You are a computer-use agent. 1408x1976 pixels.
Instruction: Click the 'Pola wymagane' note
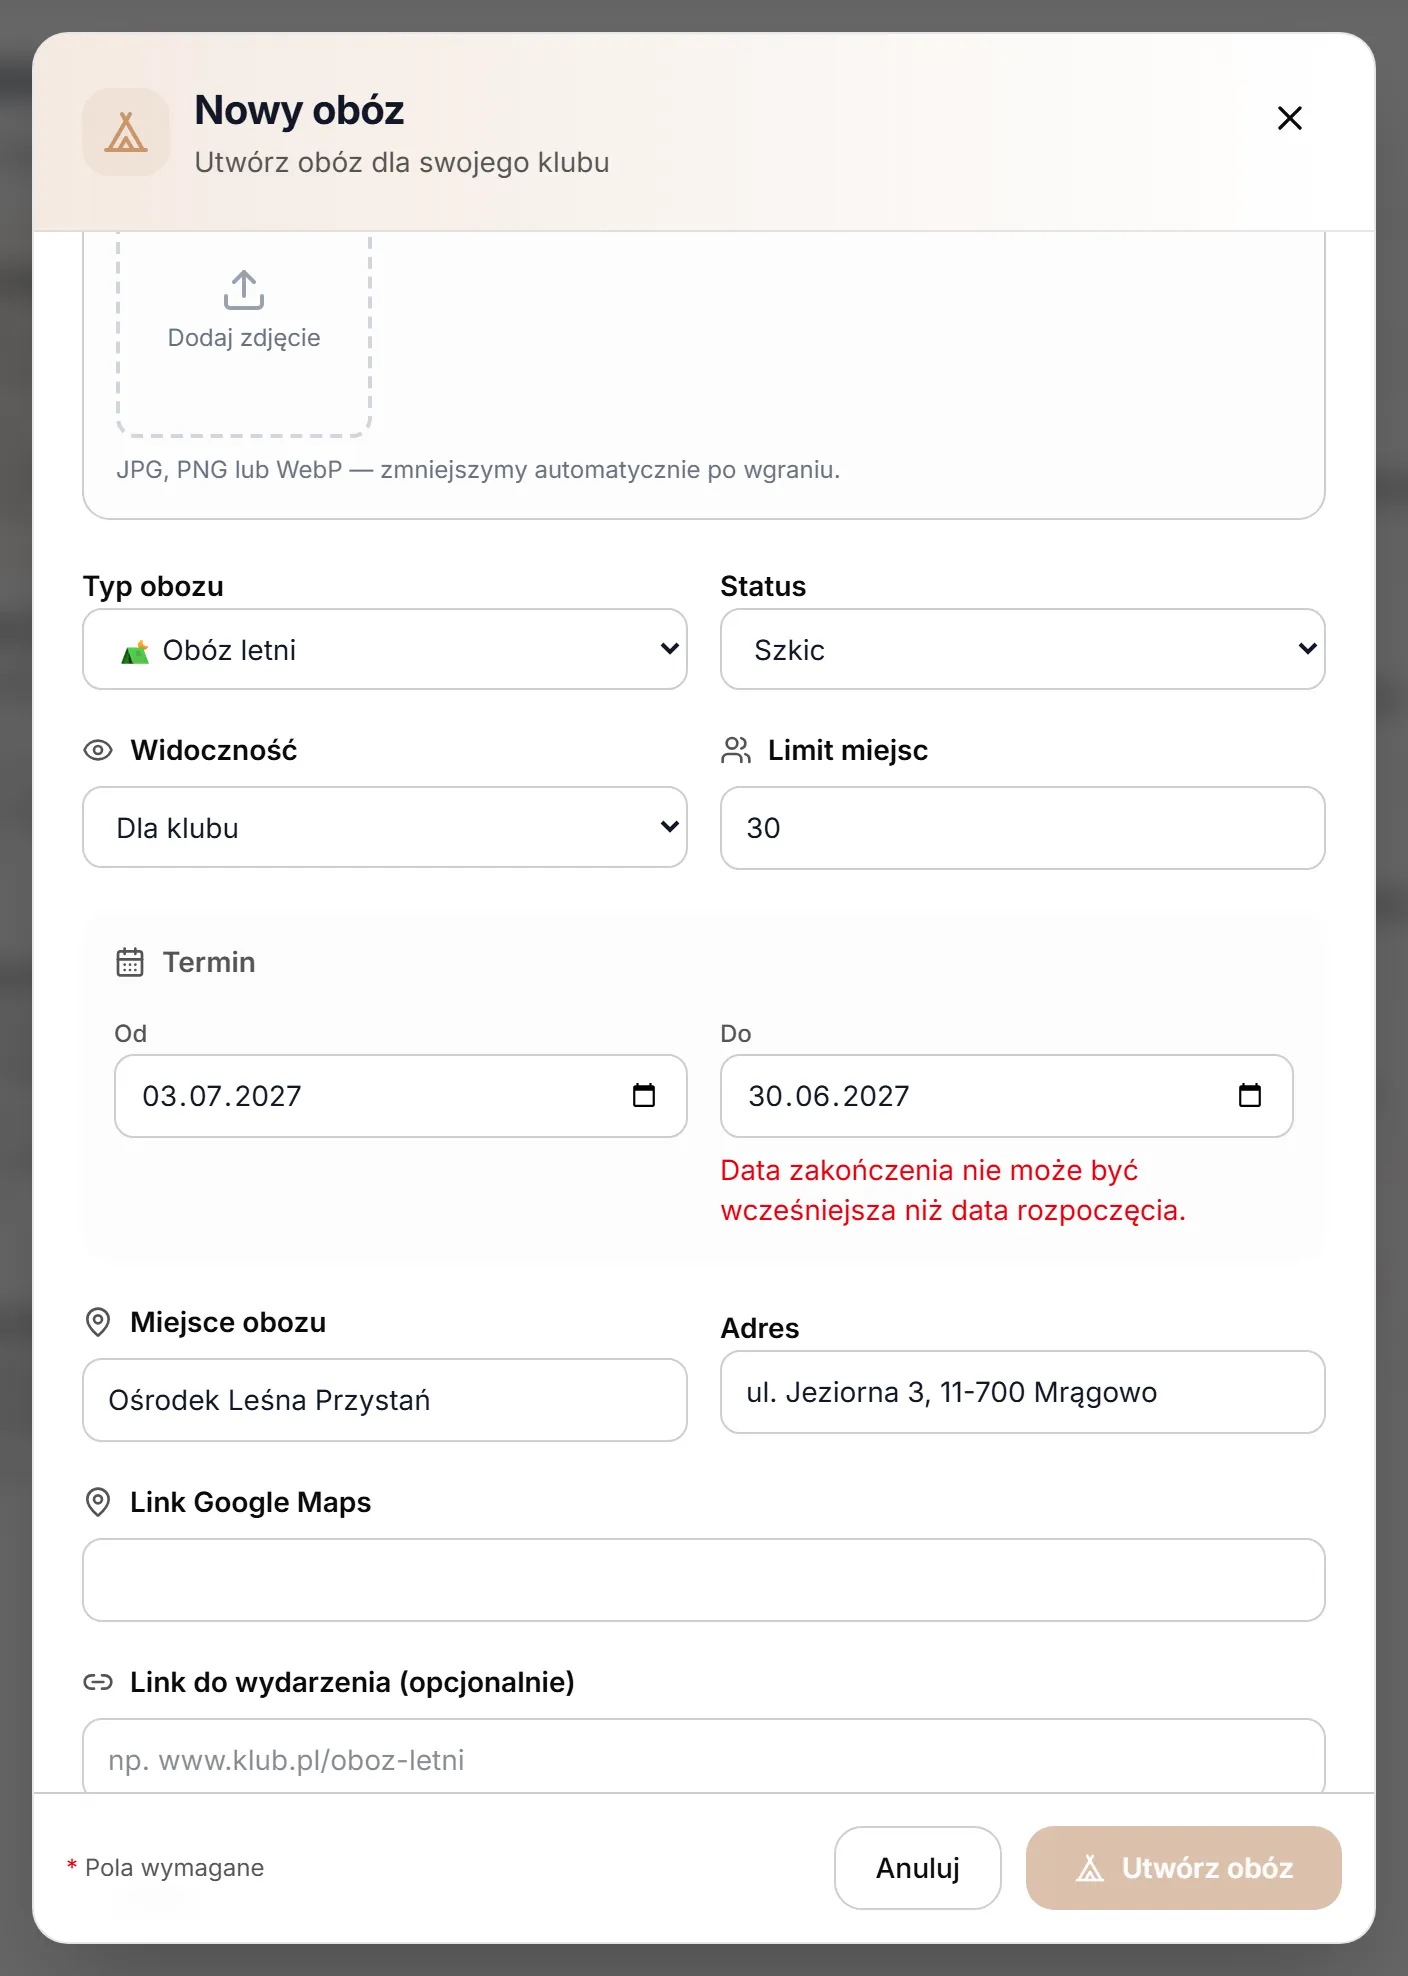pyautogui.click(x=165, y=1868)
